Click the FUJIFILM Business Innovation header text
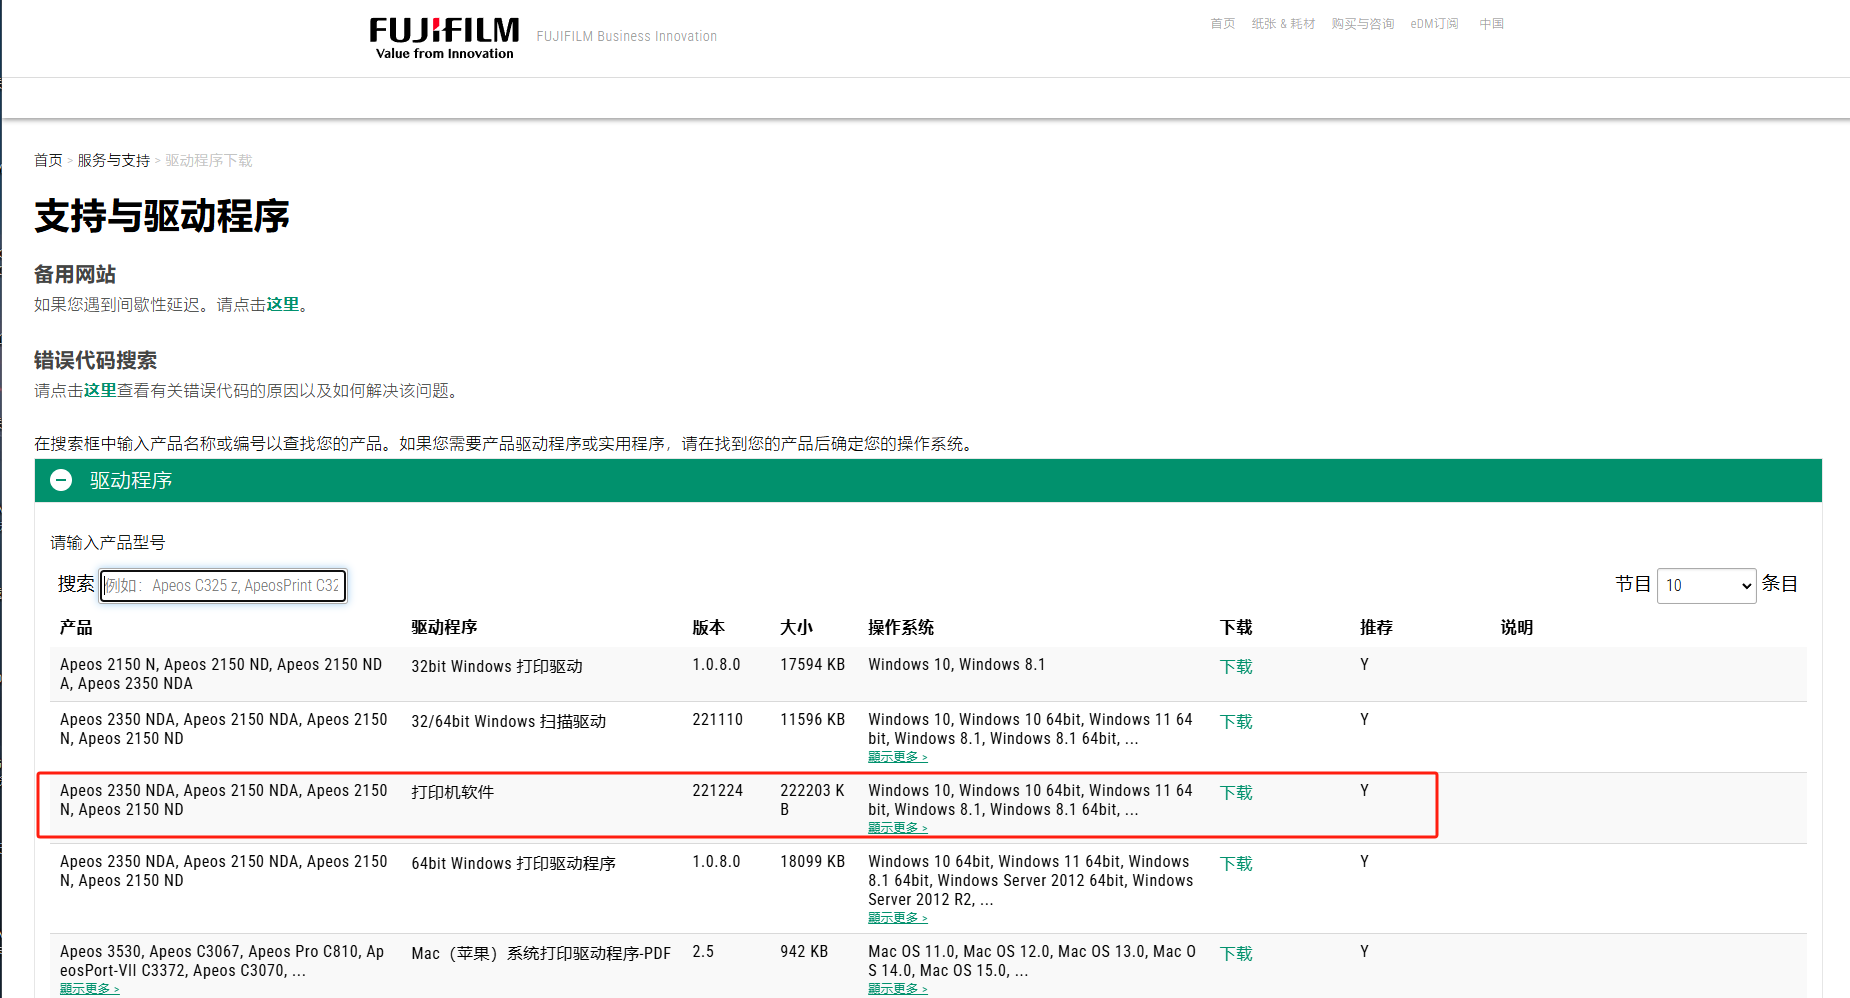1850x998 pixels. [x=626, y=36]
